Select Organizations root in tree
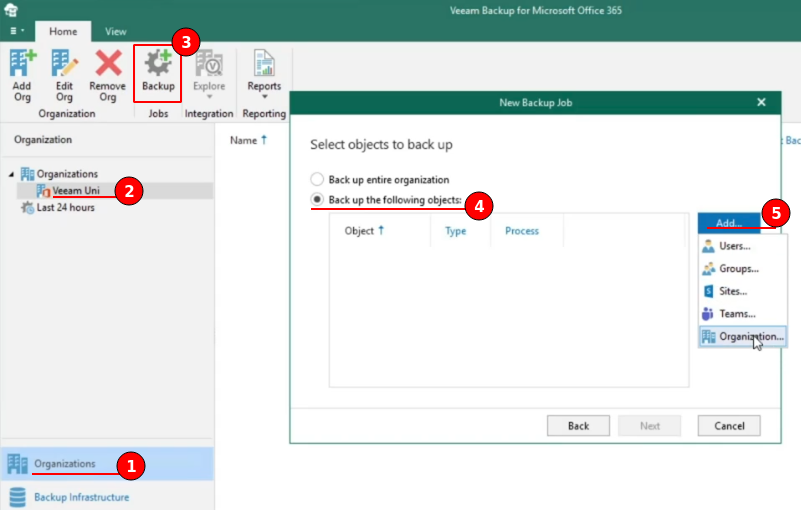Screen dimensions: 801x510 click(67, 174)
